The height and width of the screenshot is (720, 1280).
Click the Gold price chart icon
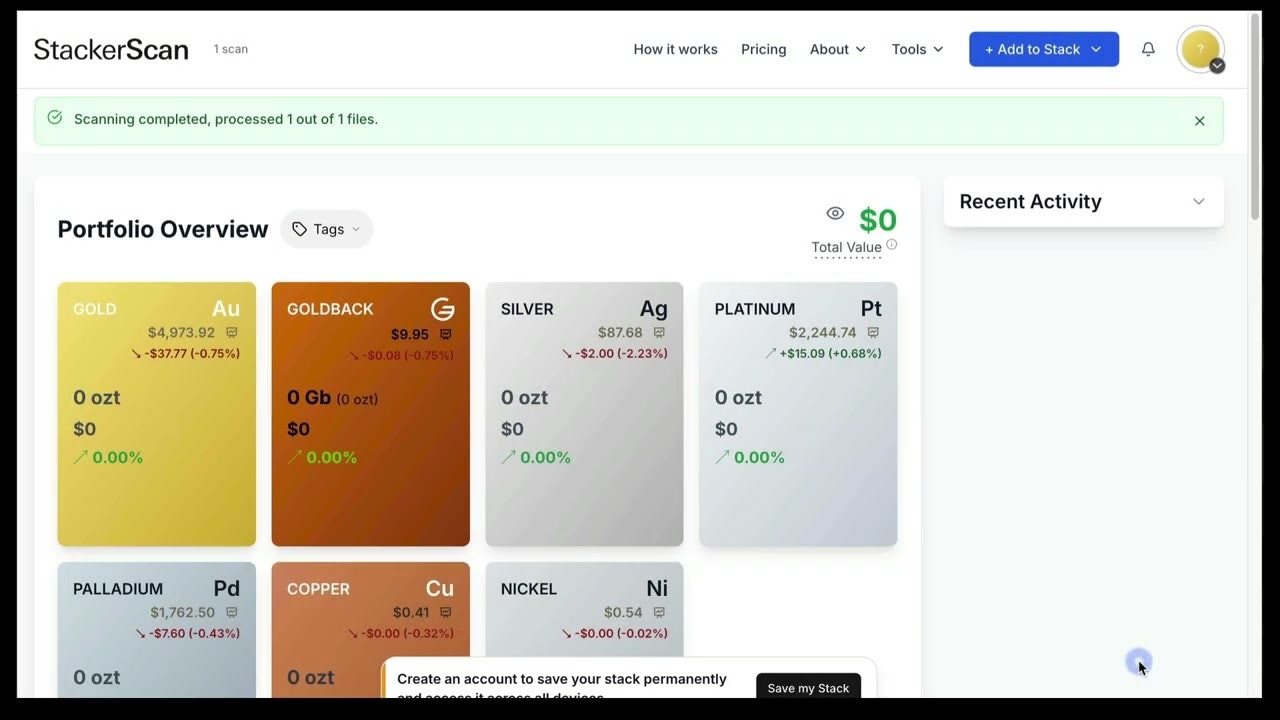[232, 333]
